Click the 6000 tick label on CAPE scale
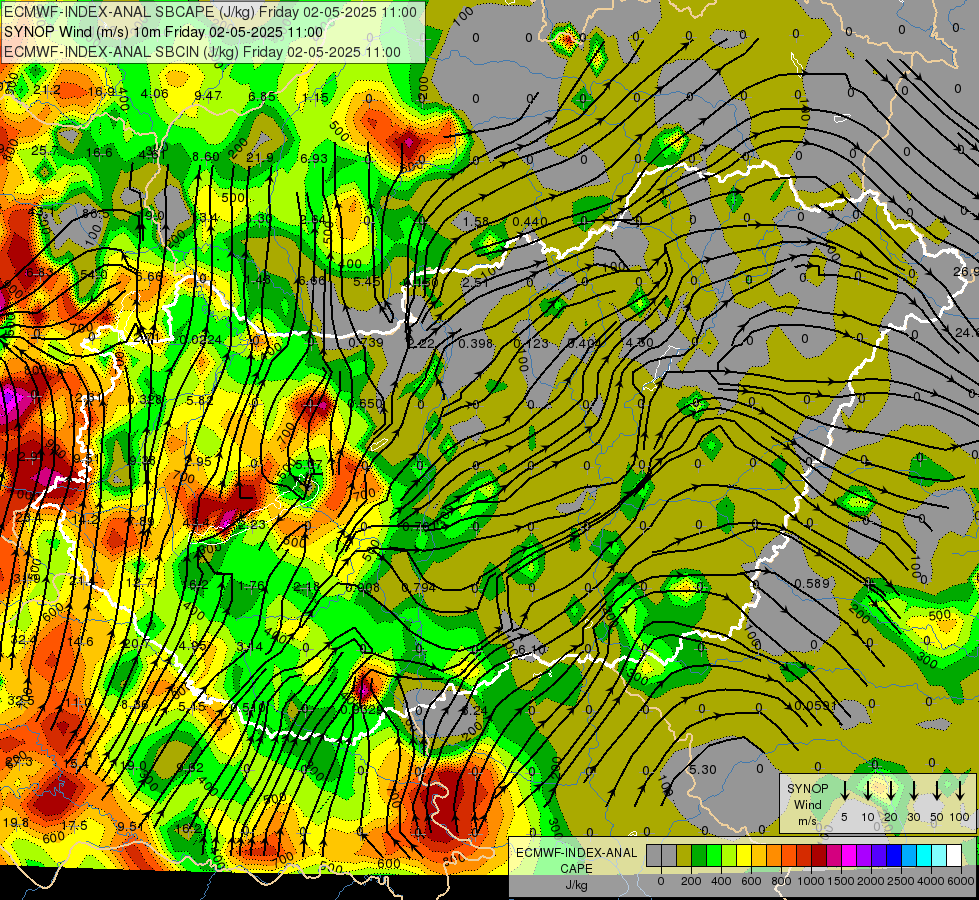The width and height of the screenshot is (979, 900). pyautogui.click(x=962, y=881)
